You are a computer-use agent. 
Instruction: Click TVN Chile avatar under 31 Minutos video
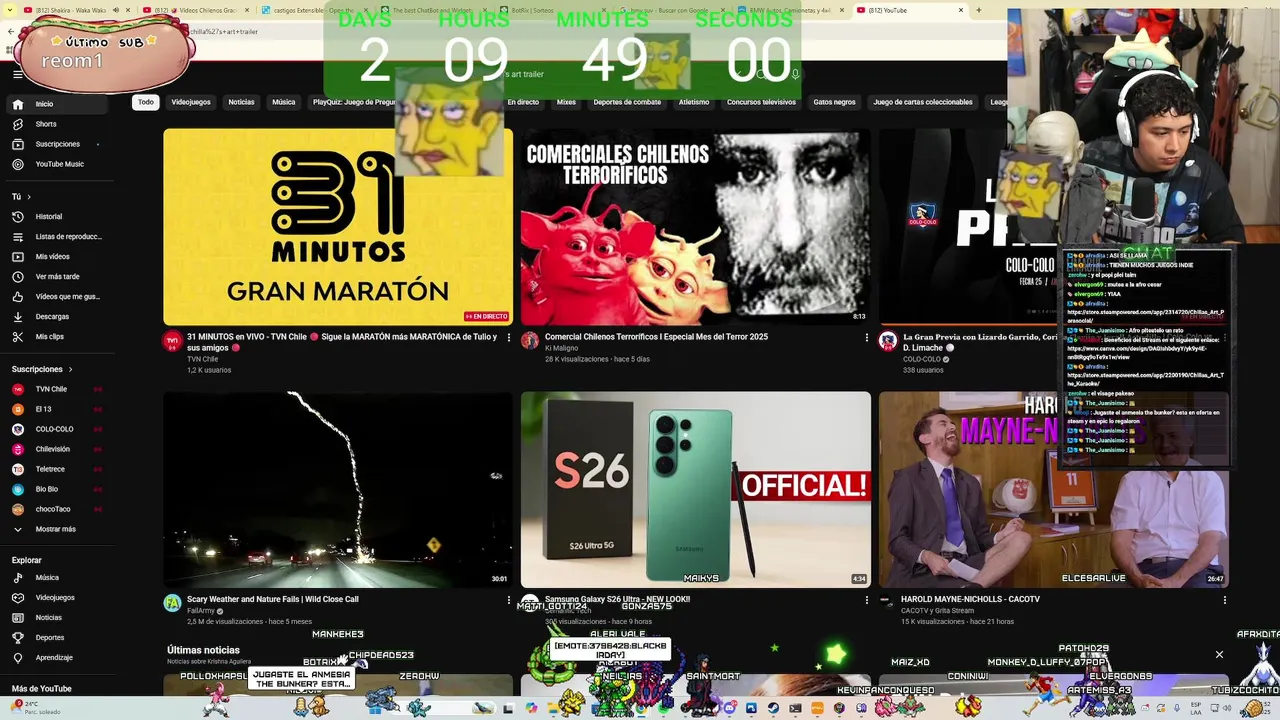coord(172,341)
